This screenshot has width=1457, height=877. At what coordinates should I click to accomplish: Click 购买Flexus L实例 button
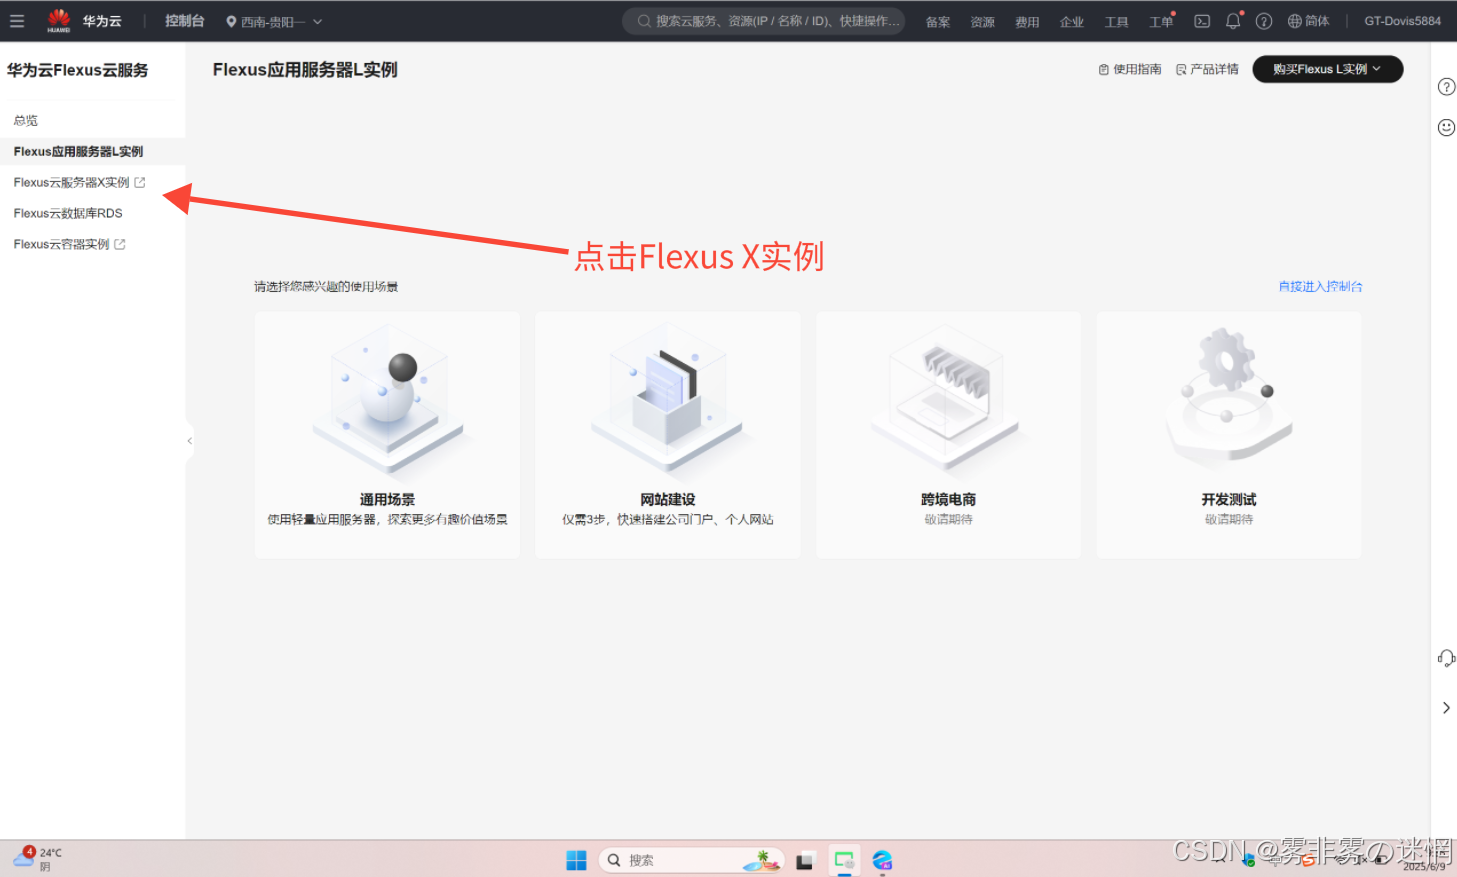point(1328,69)
